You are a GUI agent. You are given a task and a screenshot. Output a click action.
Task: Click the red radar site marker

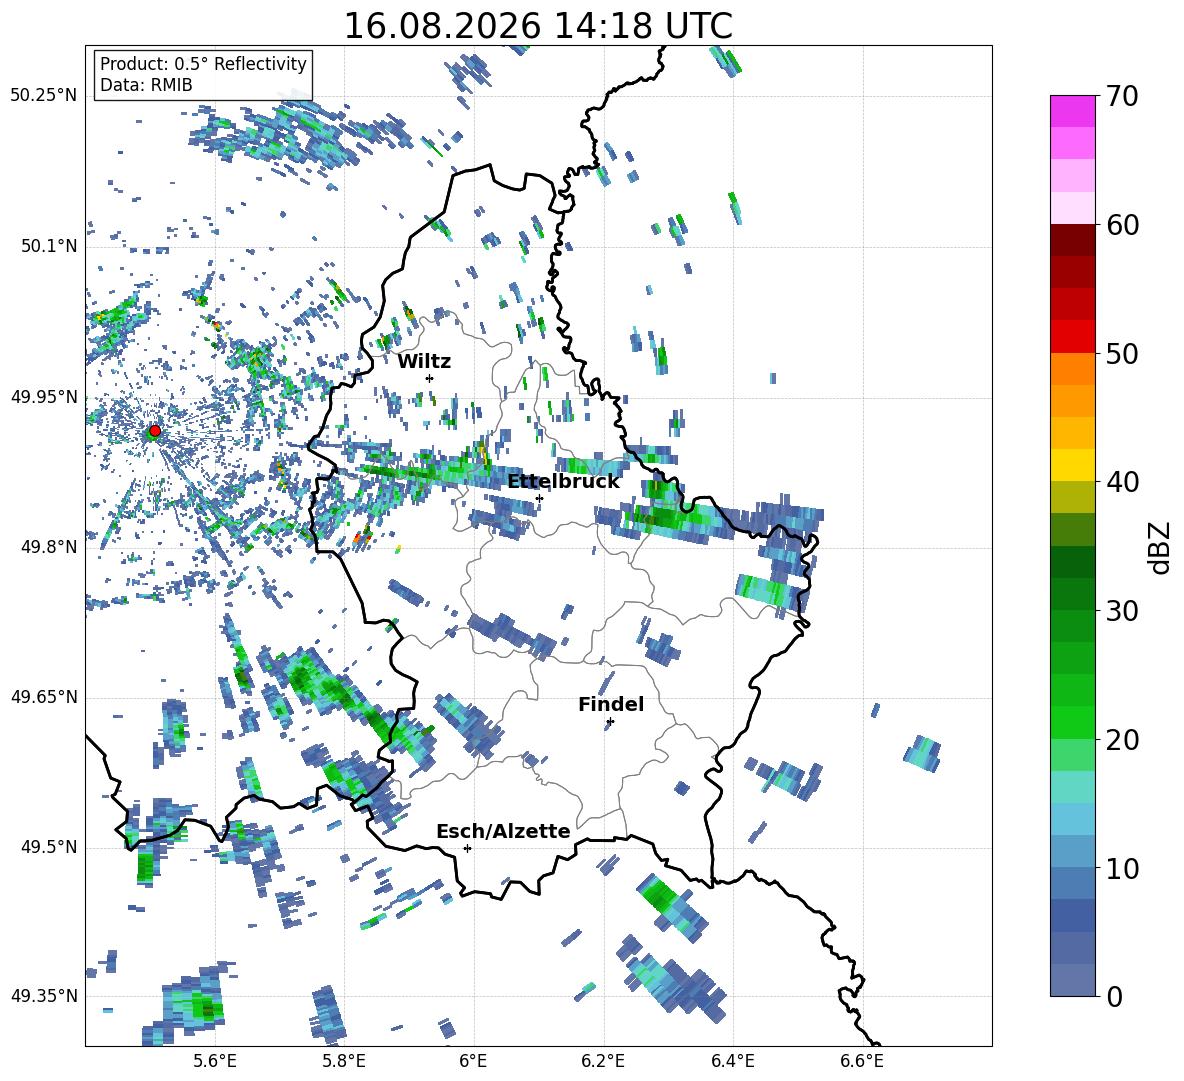tap(155, 431)
